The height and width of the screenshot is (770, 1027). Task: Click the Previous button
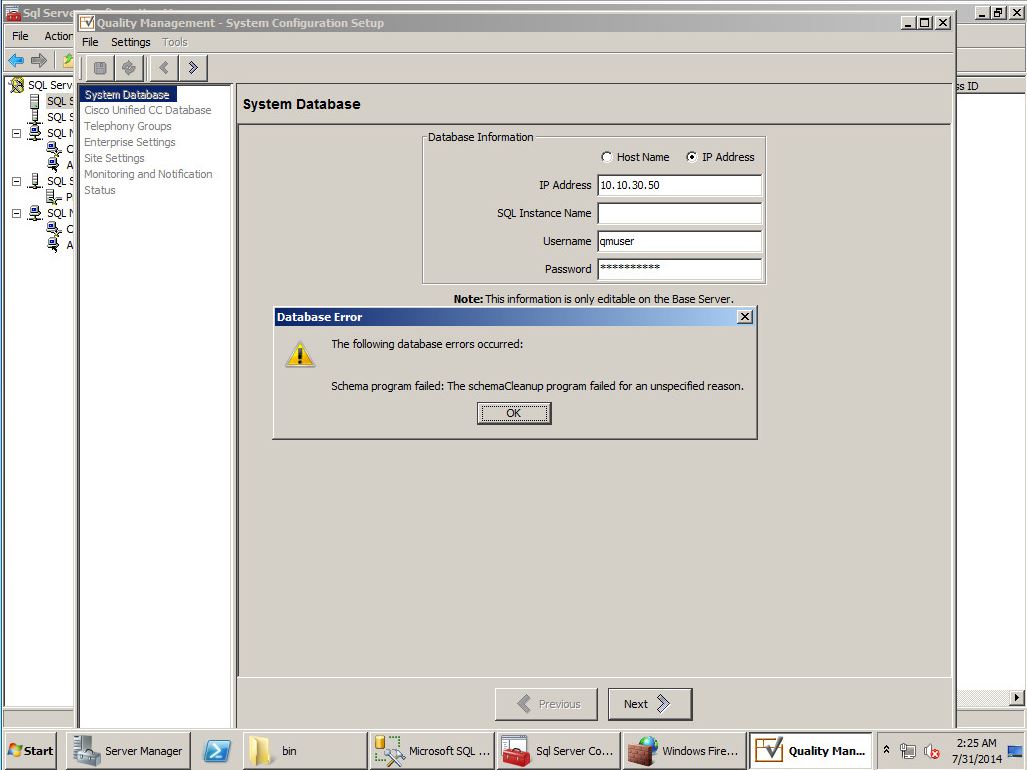pyautogui.click(x=546, y=704)
